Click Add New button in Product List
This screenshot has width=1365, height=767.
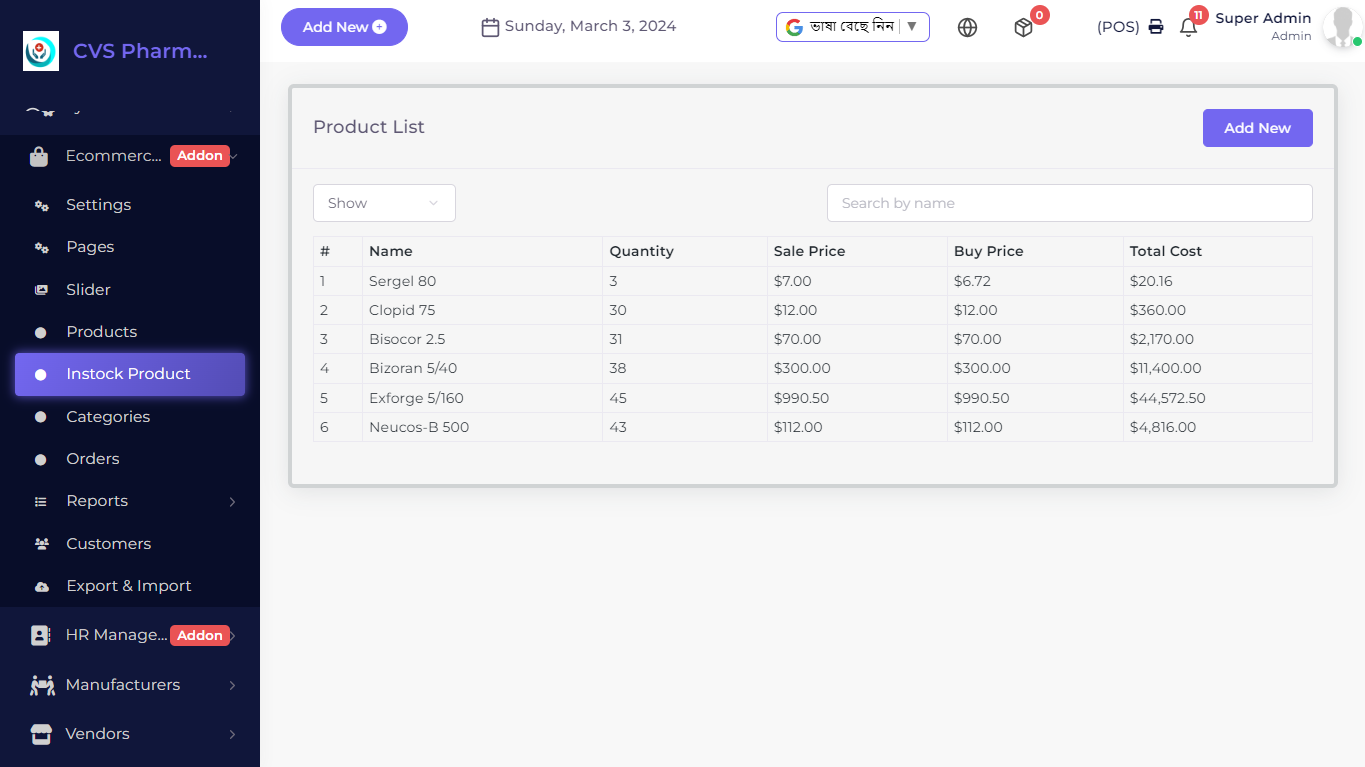pyautogui.click(x=1257, y=128)
